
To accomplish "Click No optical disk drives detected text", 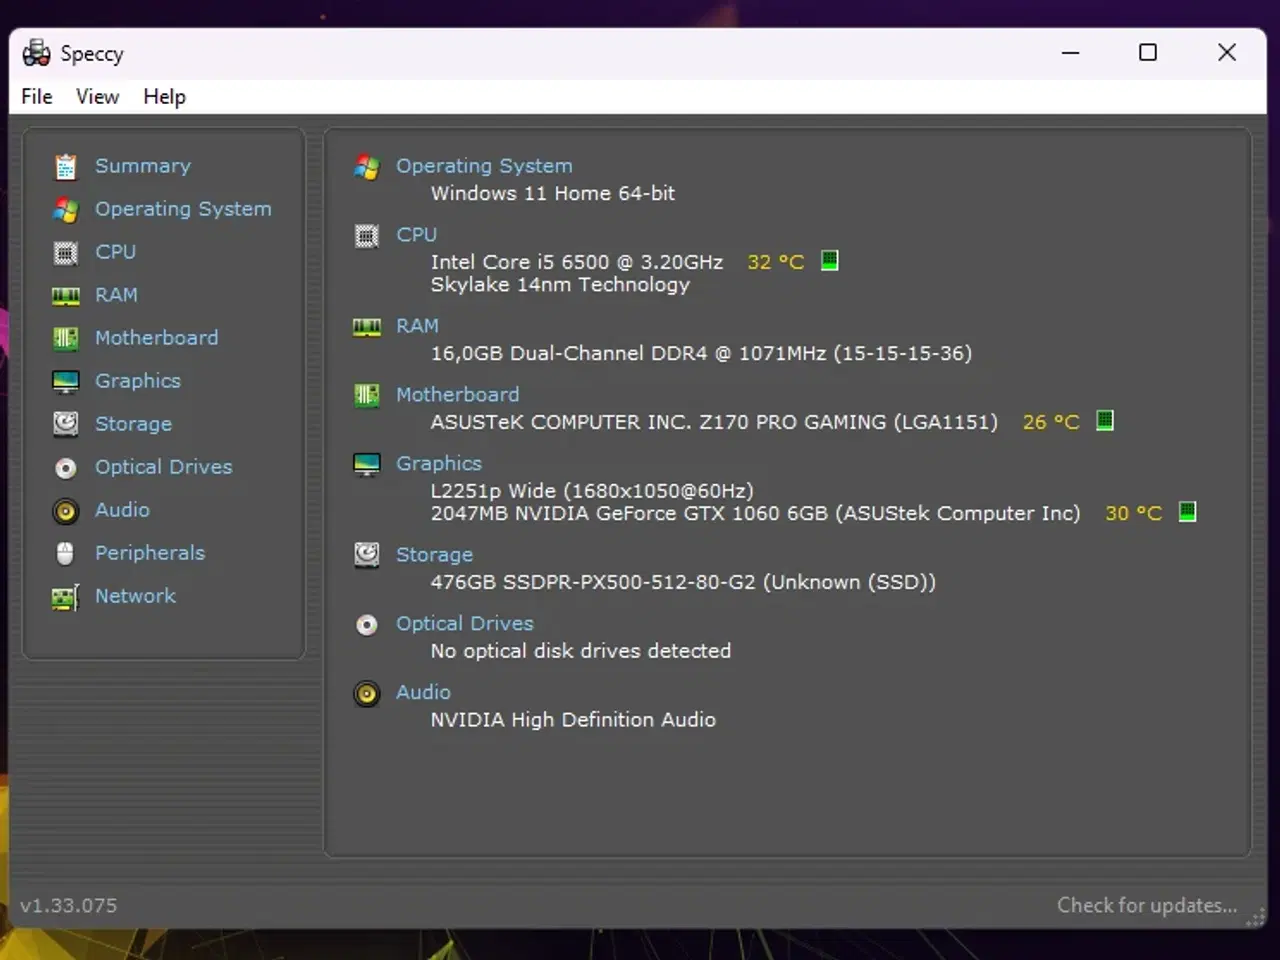I will coord(581,651).
